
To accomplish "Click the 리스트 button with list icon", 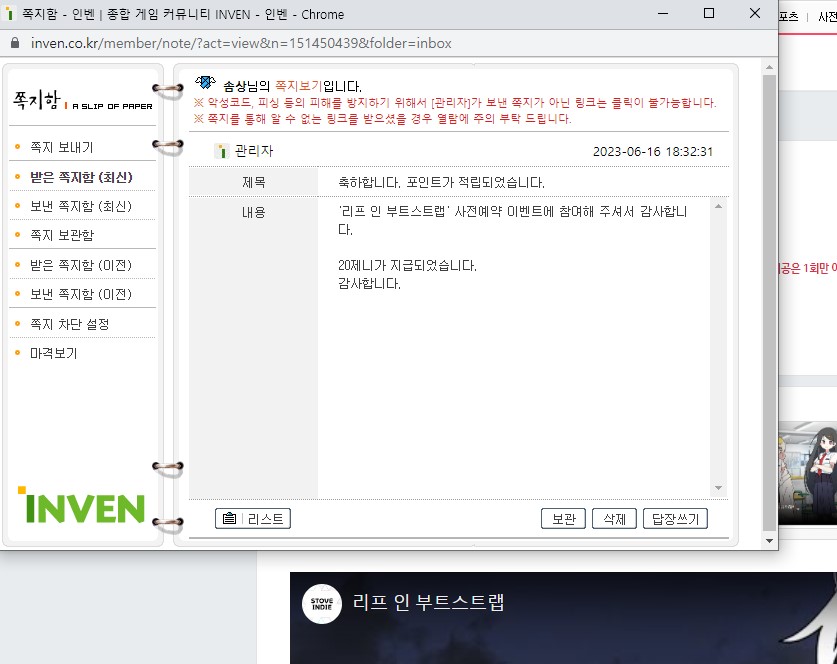I will coord(253,518).
